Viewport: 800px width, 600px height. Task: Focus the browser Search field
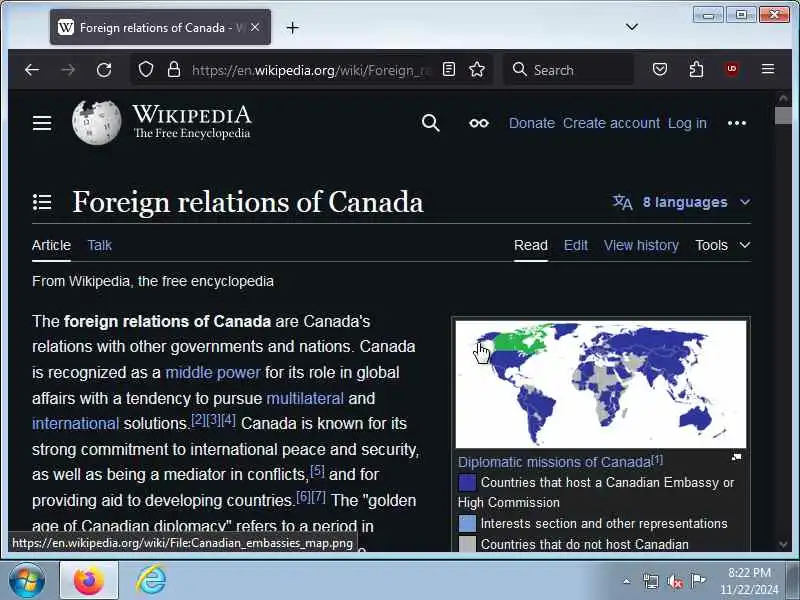pos(569,69)
